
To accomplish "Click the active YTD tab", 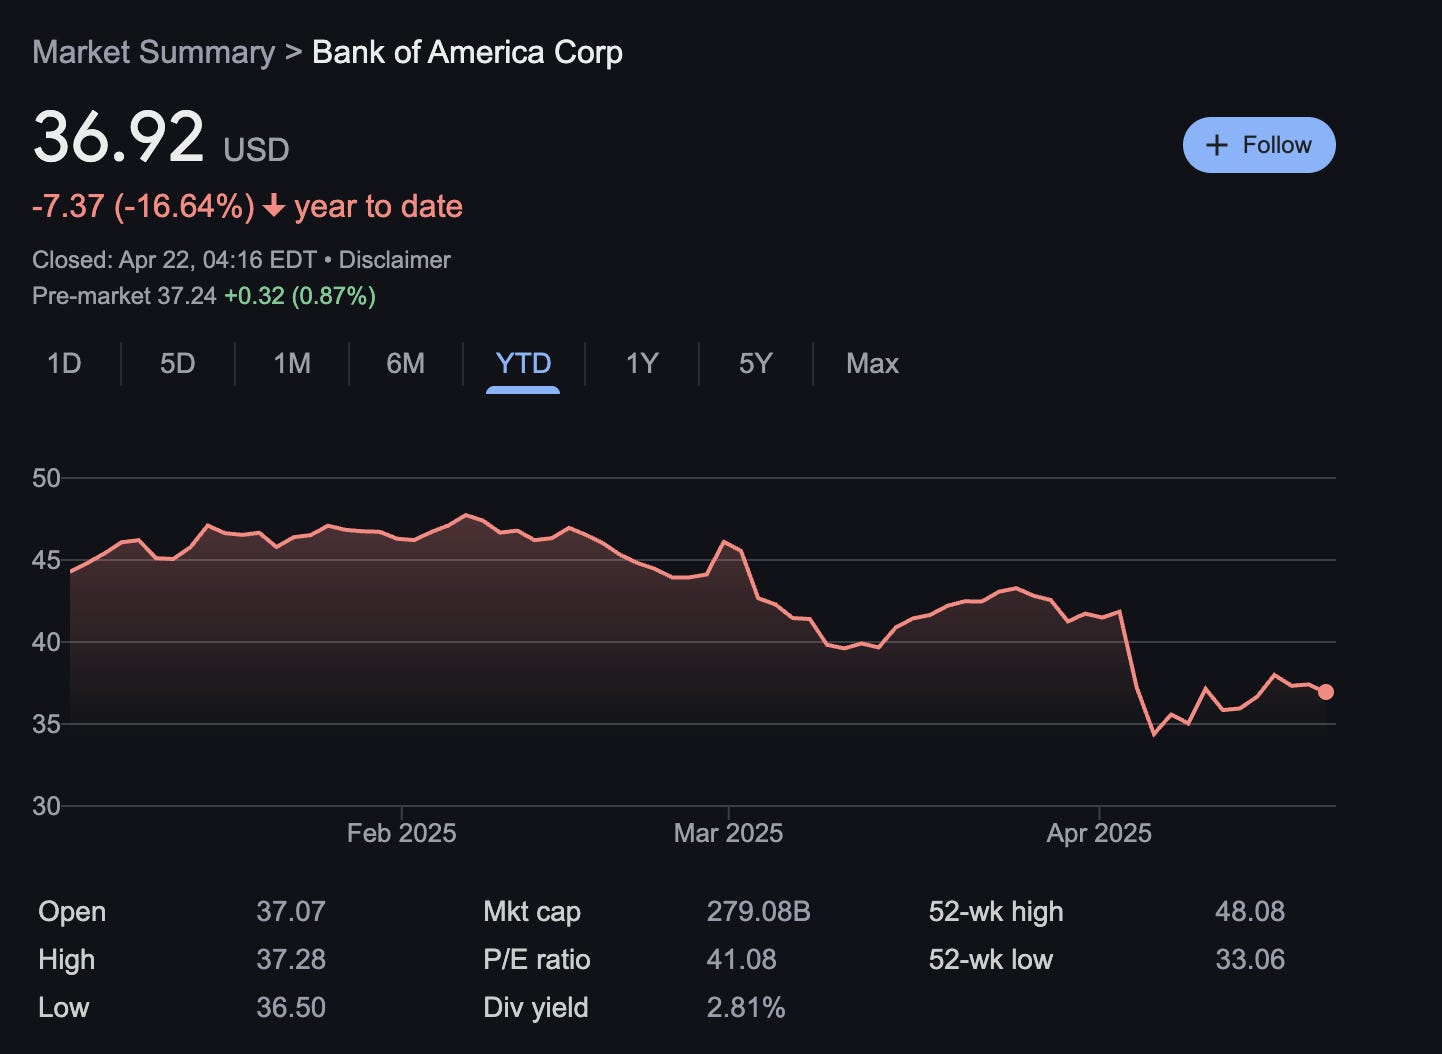I will click(522, 364).
